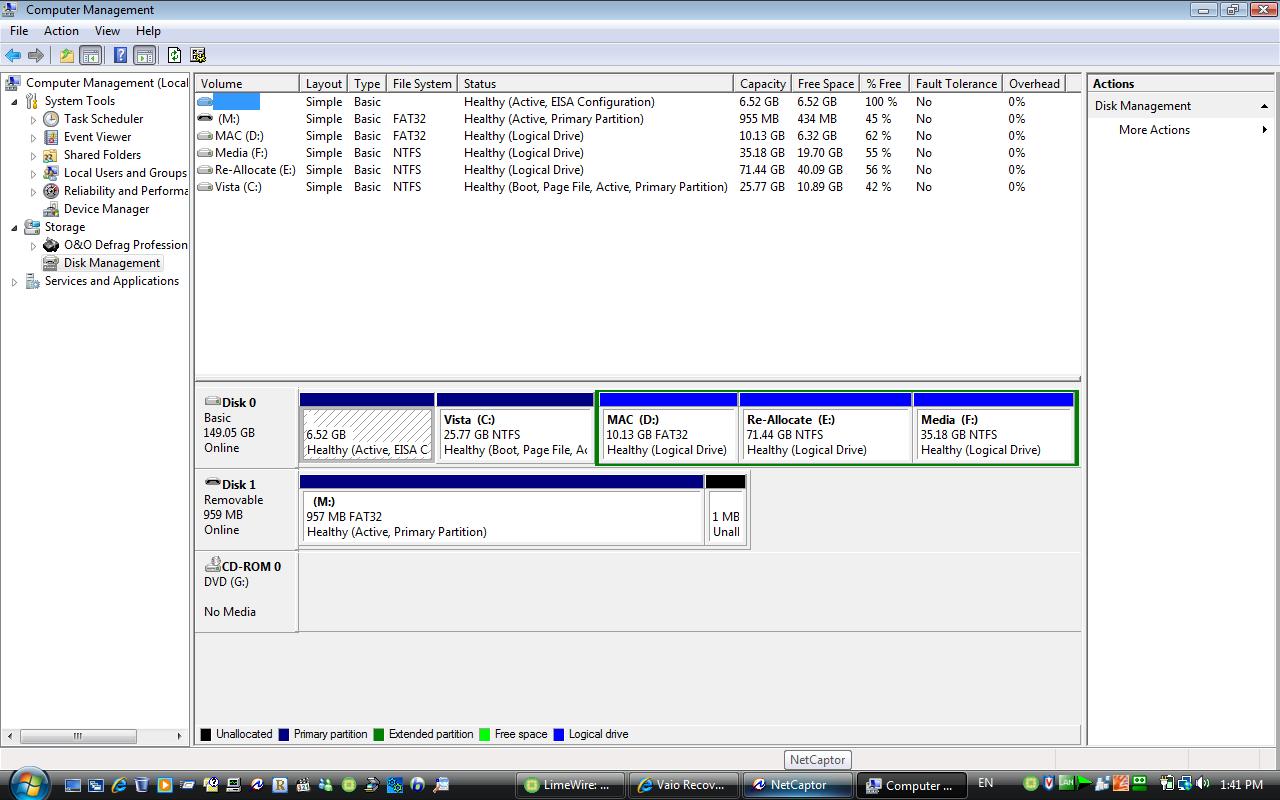Image resolution: width=1280 pixels, height=800 pixels.
Task: Open the File menu
Action: click(x=19, y=31)
